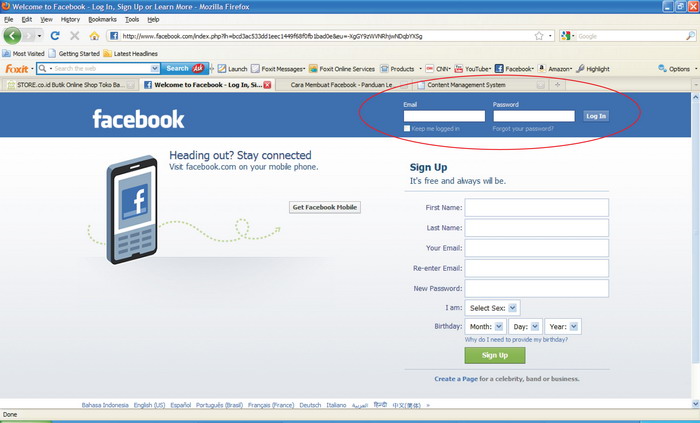Bookmark this page with the star icon
Image resolution: width=700 pixels, height=423 pixels.
click(538, 36)
